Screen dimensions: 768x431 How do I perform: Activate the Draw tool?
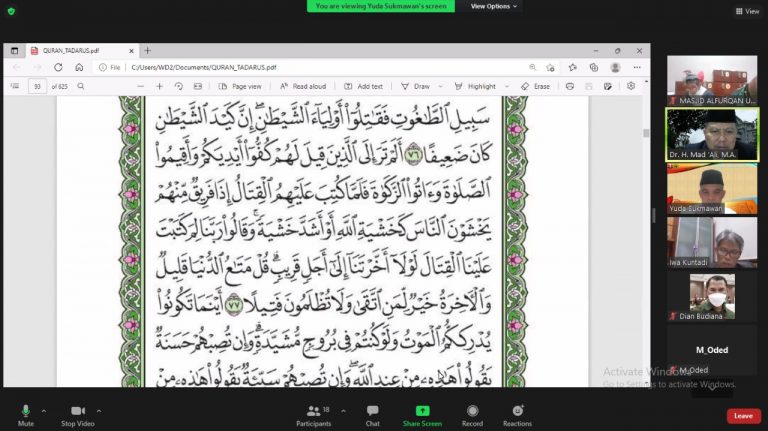pyautogui.click(x=415, y=86)
